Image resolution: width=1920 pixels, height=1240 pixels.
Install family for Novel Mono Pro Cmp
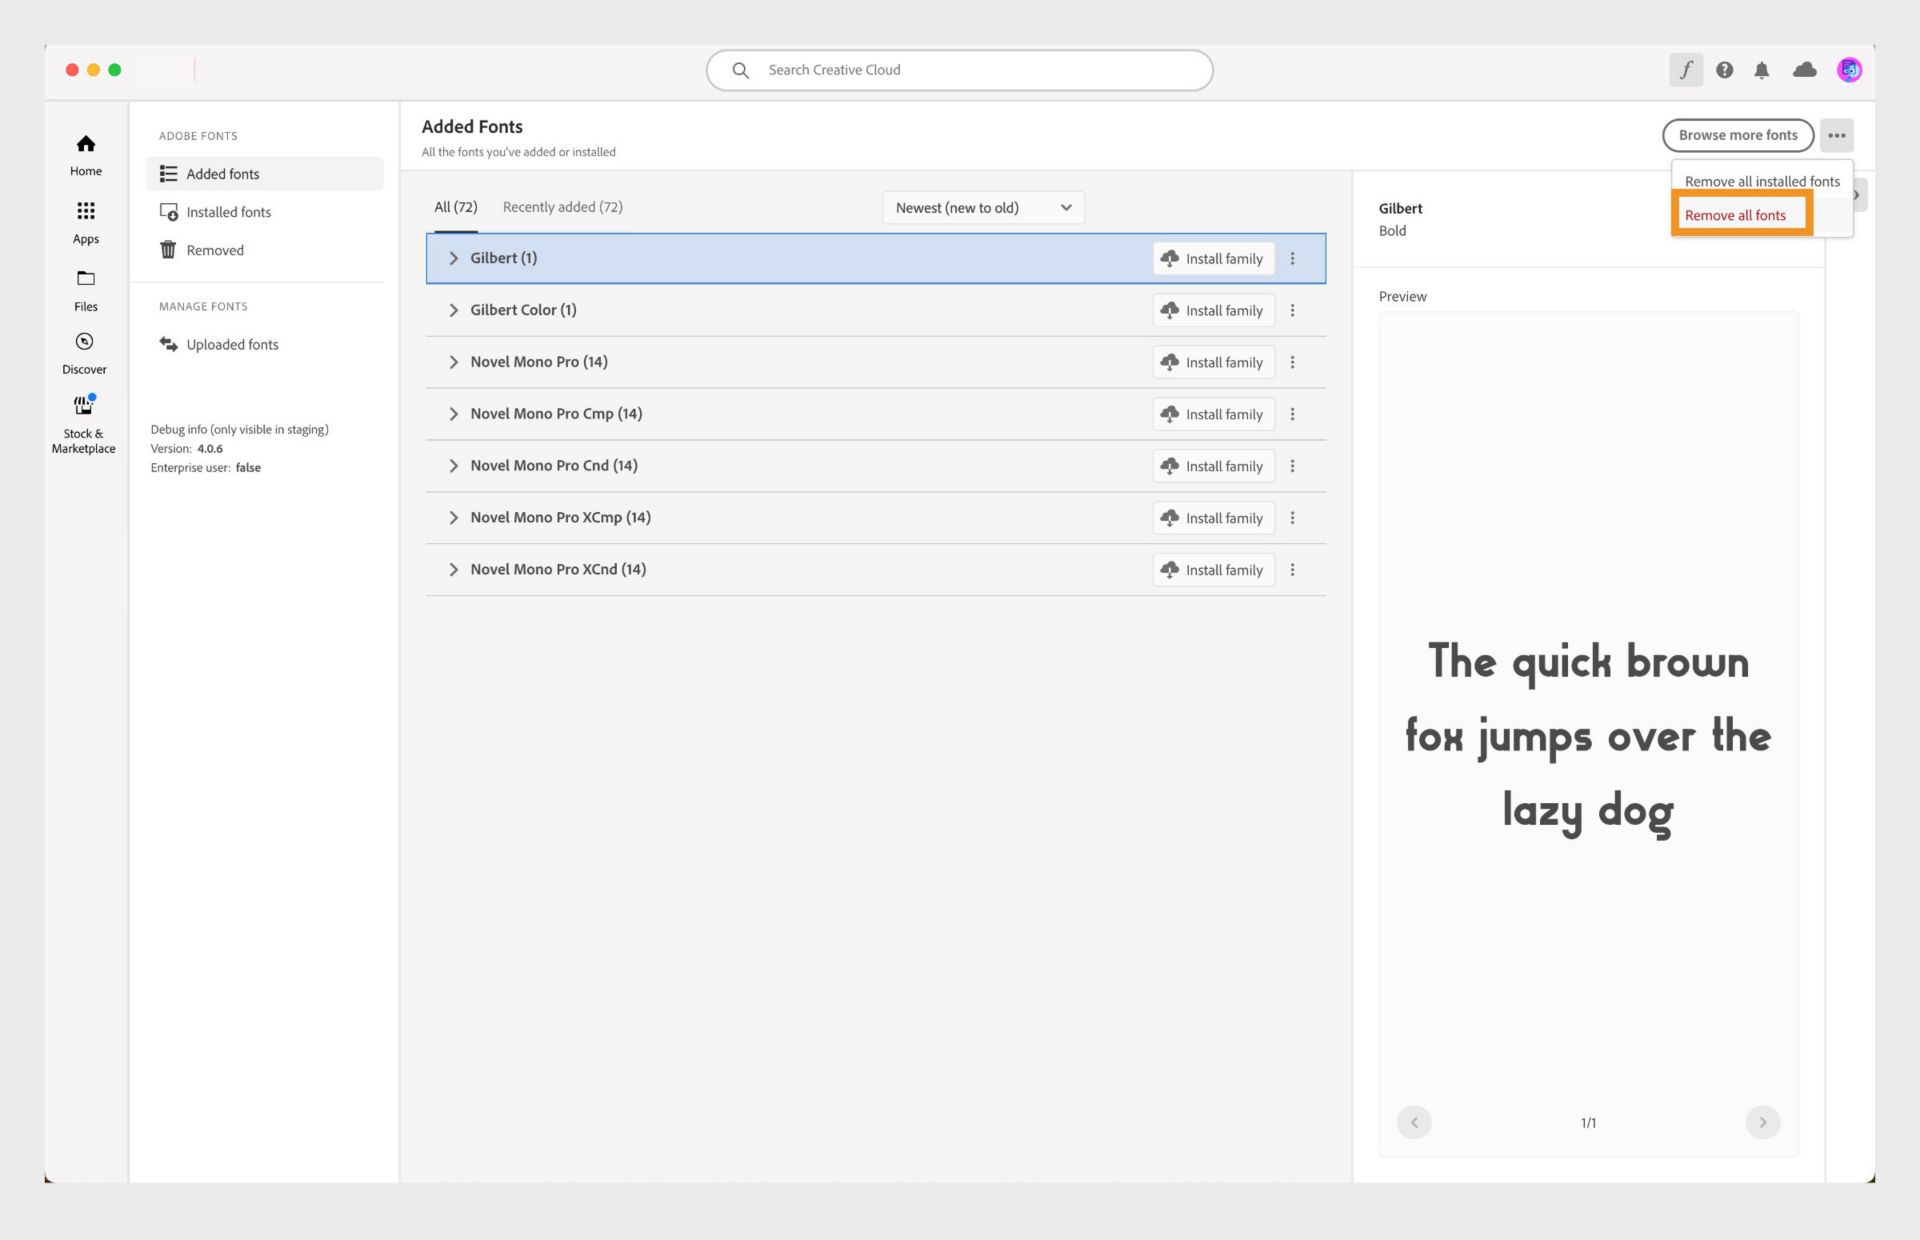[1213, 414]
